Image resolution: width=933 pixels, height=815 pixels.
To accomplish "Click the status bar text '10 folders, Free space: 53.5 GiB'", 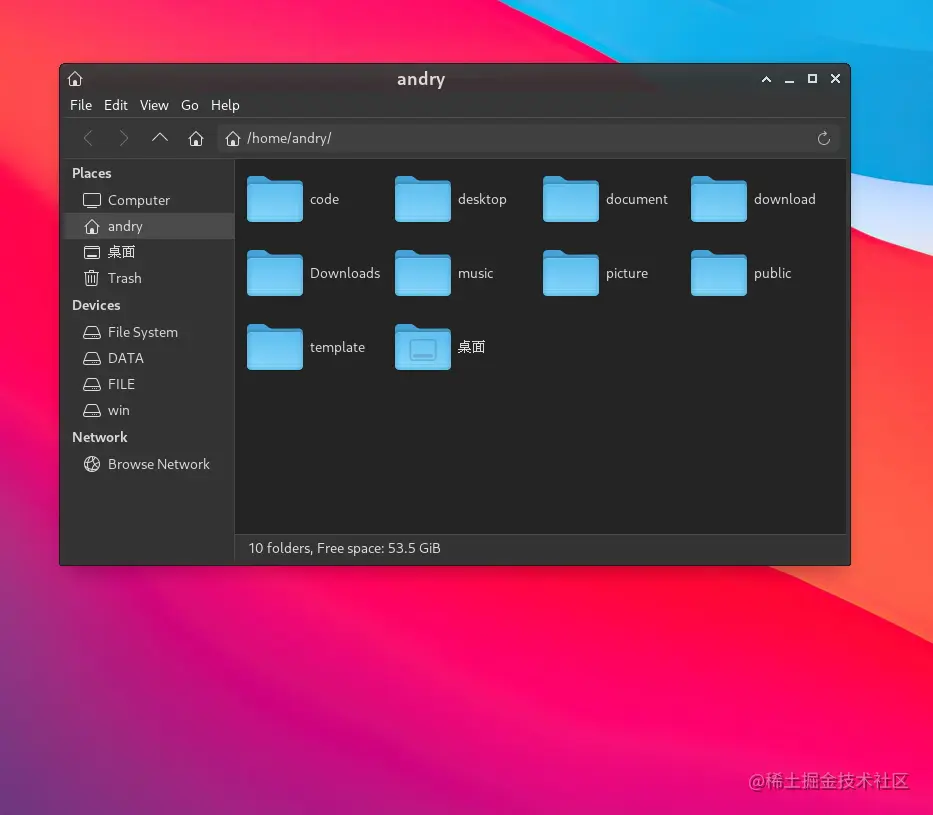I will (344, 548).
